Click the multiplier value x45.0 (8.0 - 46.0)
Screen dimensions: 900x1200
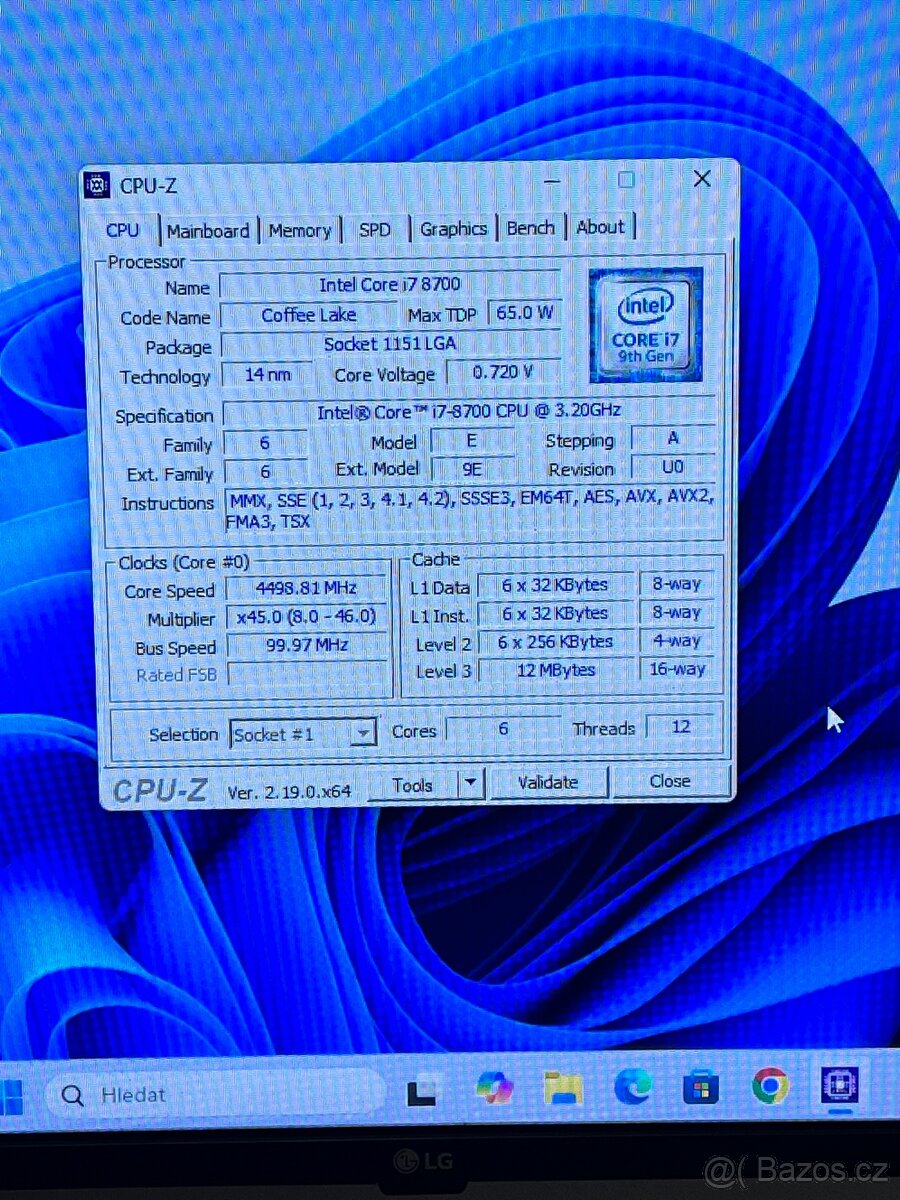(306, 617)
